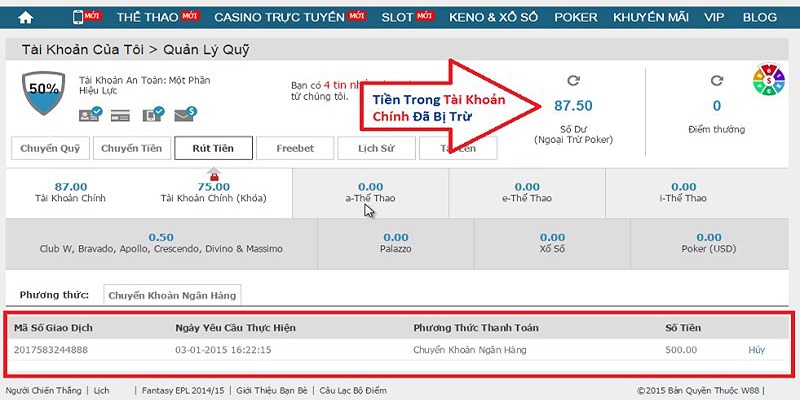The image size is (800, 400).
Task: Select the a-Thể Thao wallet cell
Action: pyautogui.click(x=370, y=193)
